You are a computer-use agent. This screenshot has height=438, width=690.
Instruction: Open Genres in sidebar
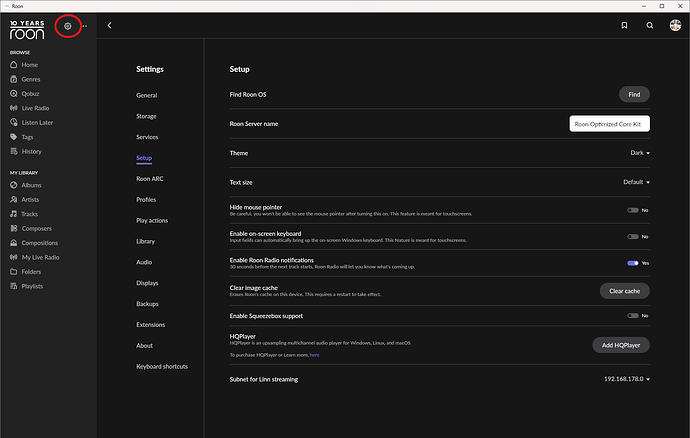[25, 79]
